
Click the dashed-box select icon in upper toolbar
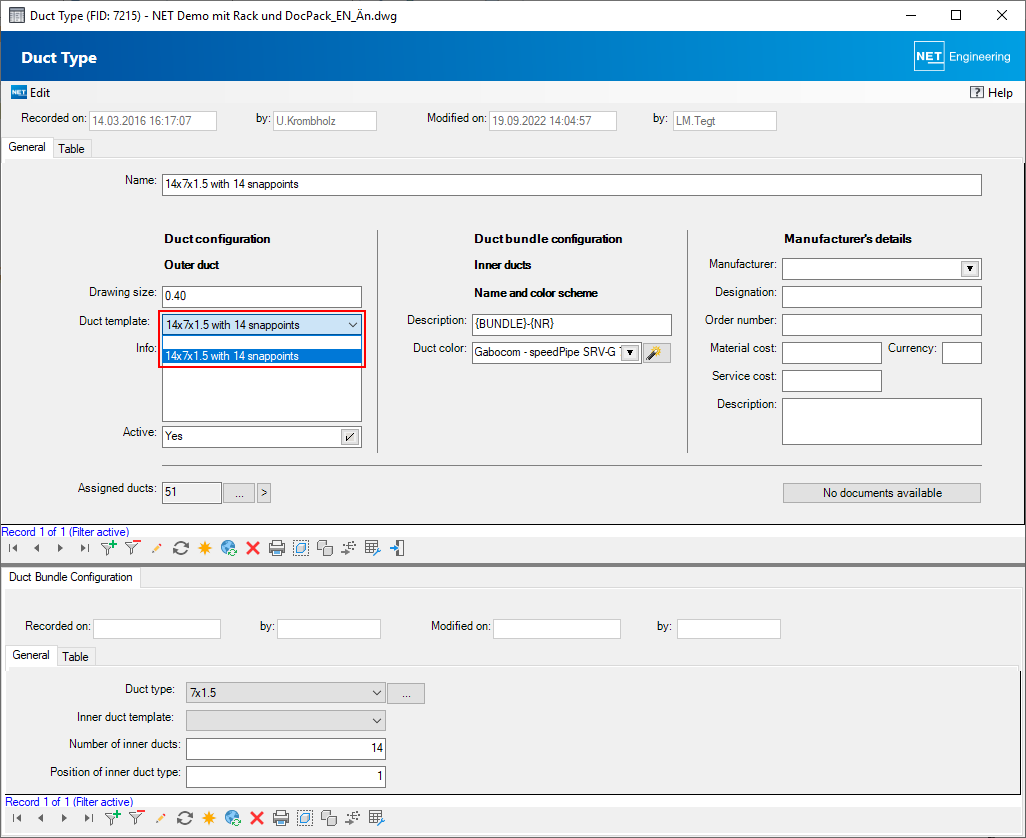(301, 548)
